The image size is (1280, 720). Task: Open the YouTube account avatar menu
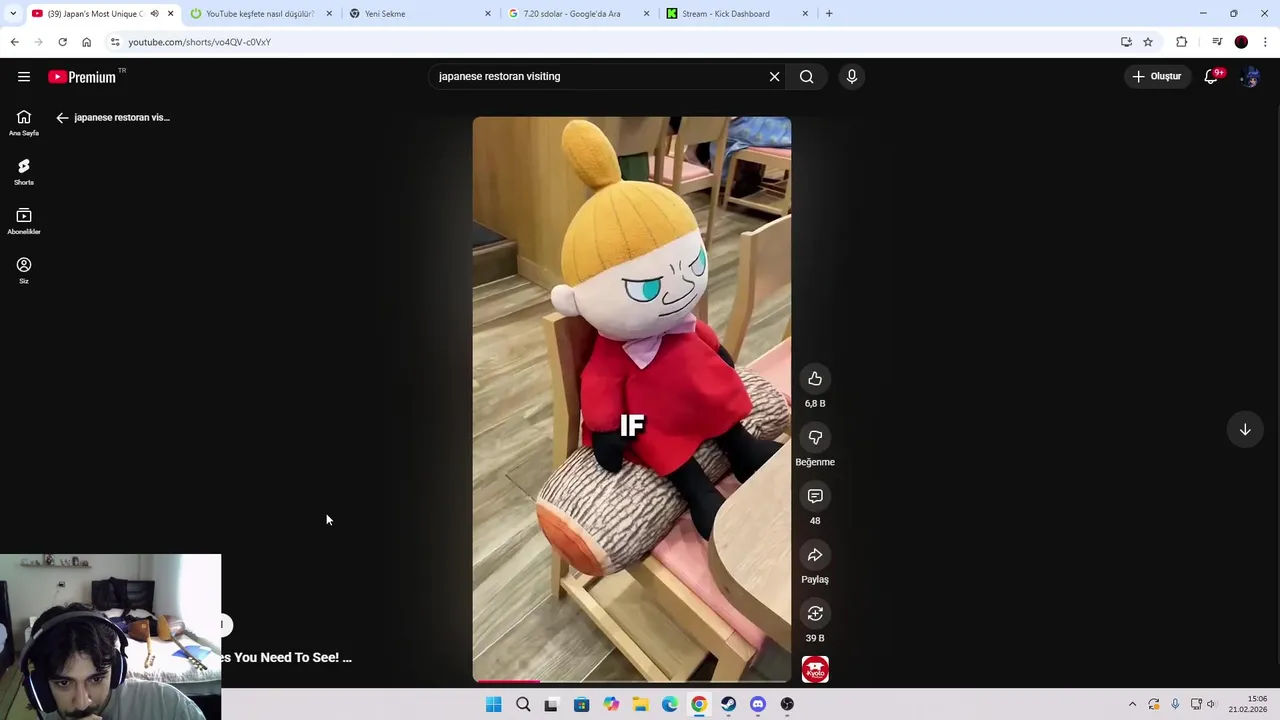tap(1250, 77)
